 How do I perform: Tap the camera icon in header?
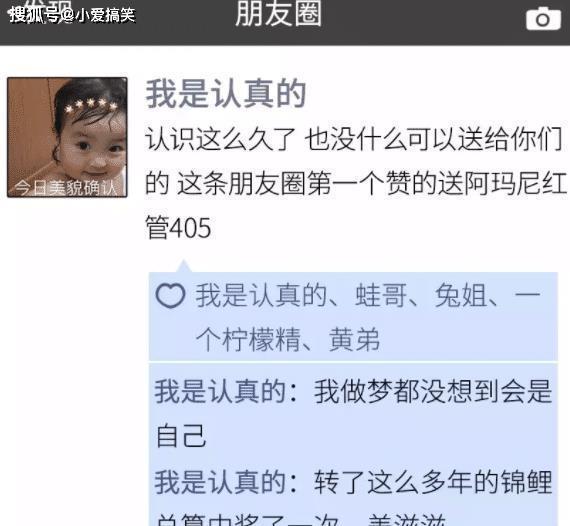pyautogui.click(x=543, y=18)
